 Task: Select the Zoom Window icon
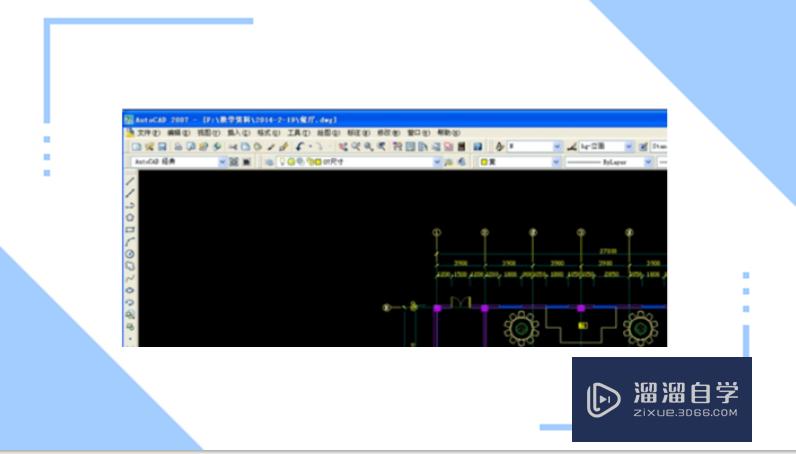click(x=369, y=147)
